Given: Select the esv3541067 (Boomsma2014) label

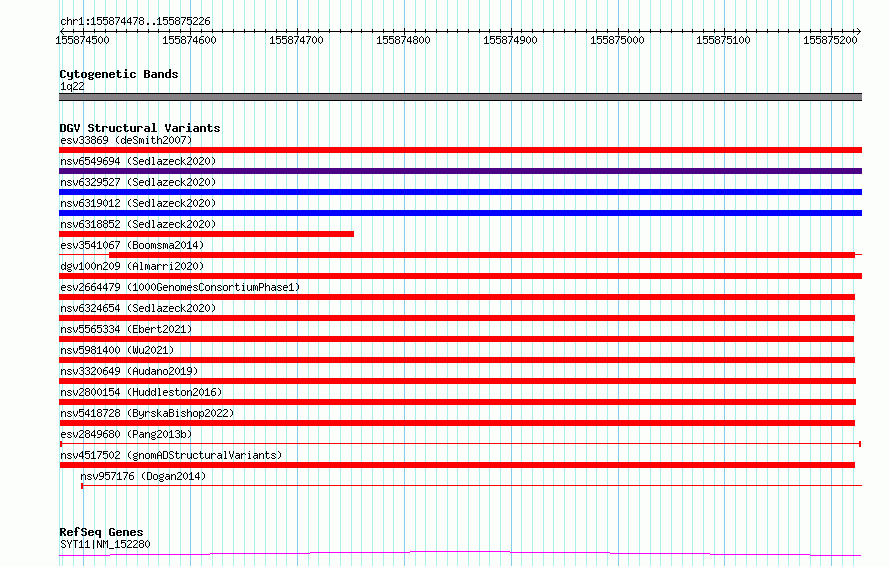Looking at the screenshot, I should tap(132, 245).
